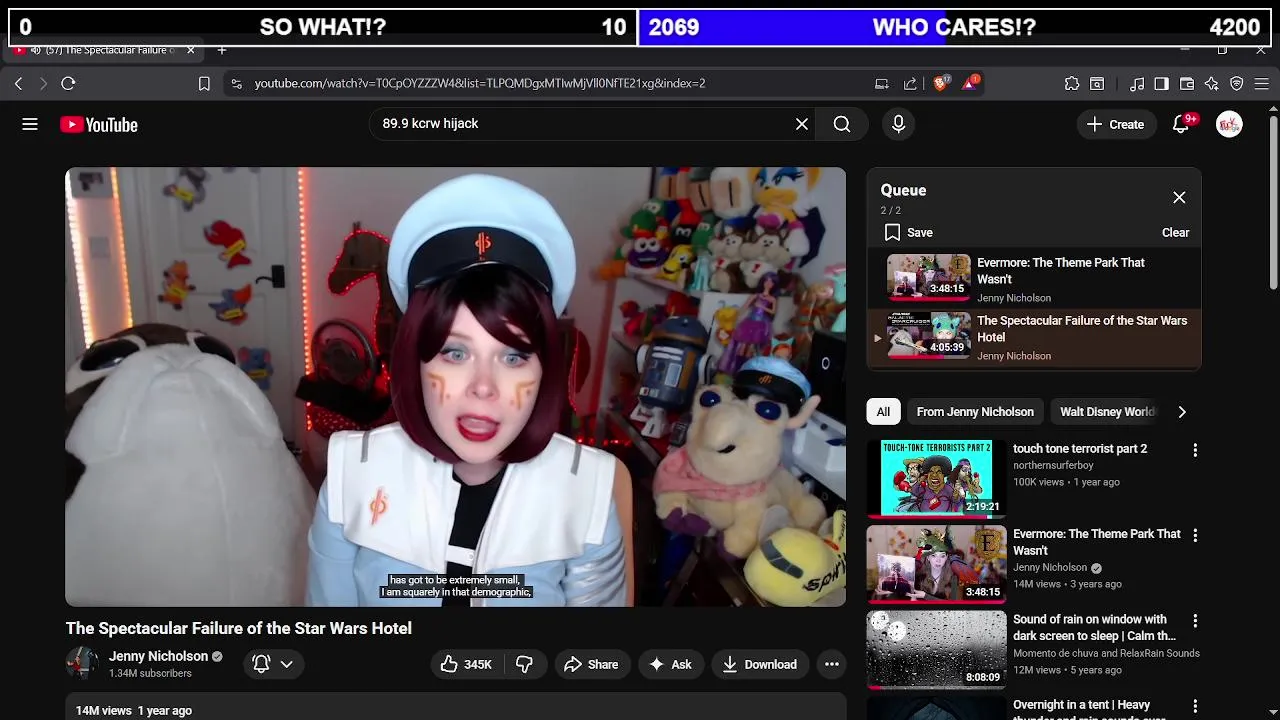This screenshot has height=720, width=1280.
Task: Click the recommended Evermore 3:48:15 thumbnail
Action: pyautogui.click(x=937, y=564)
